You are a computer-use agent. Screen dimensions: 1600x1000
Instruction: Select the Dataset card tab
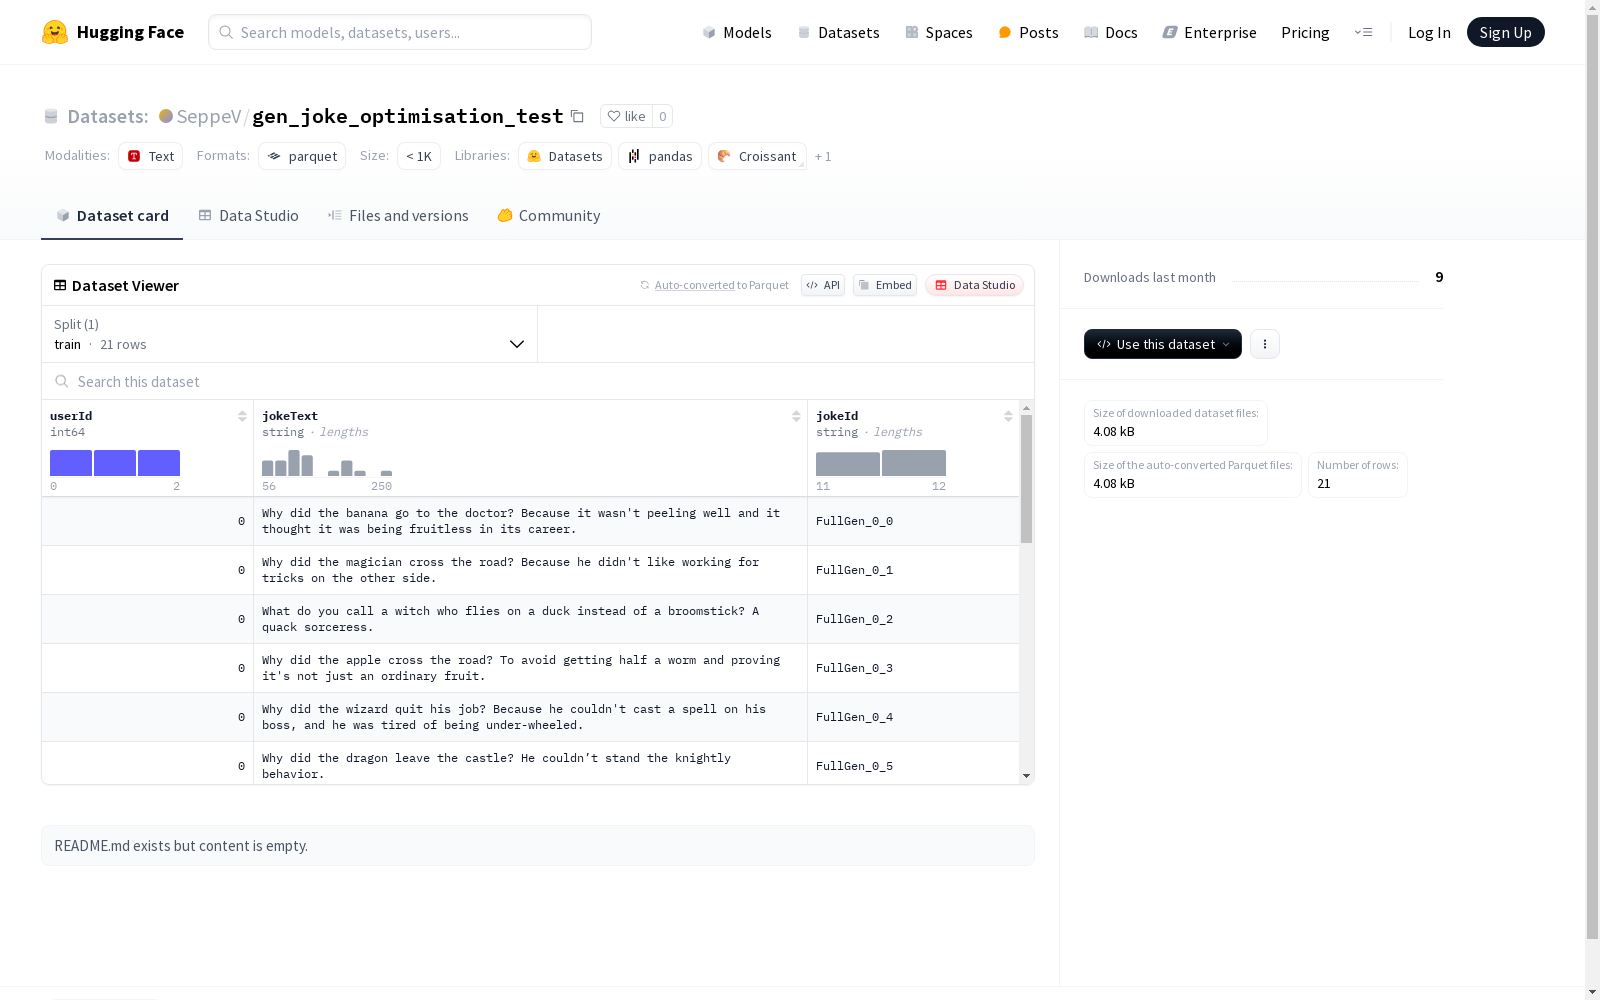112,215
